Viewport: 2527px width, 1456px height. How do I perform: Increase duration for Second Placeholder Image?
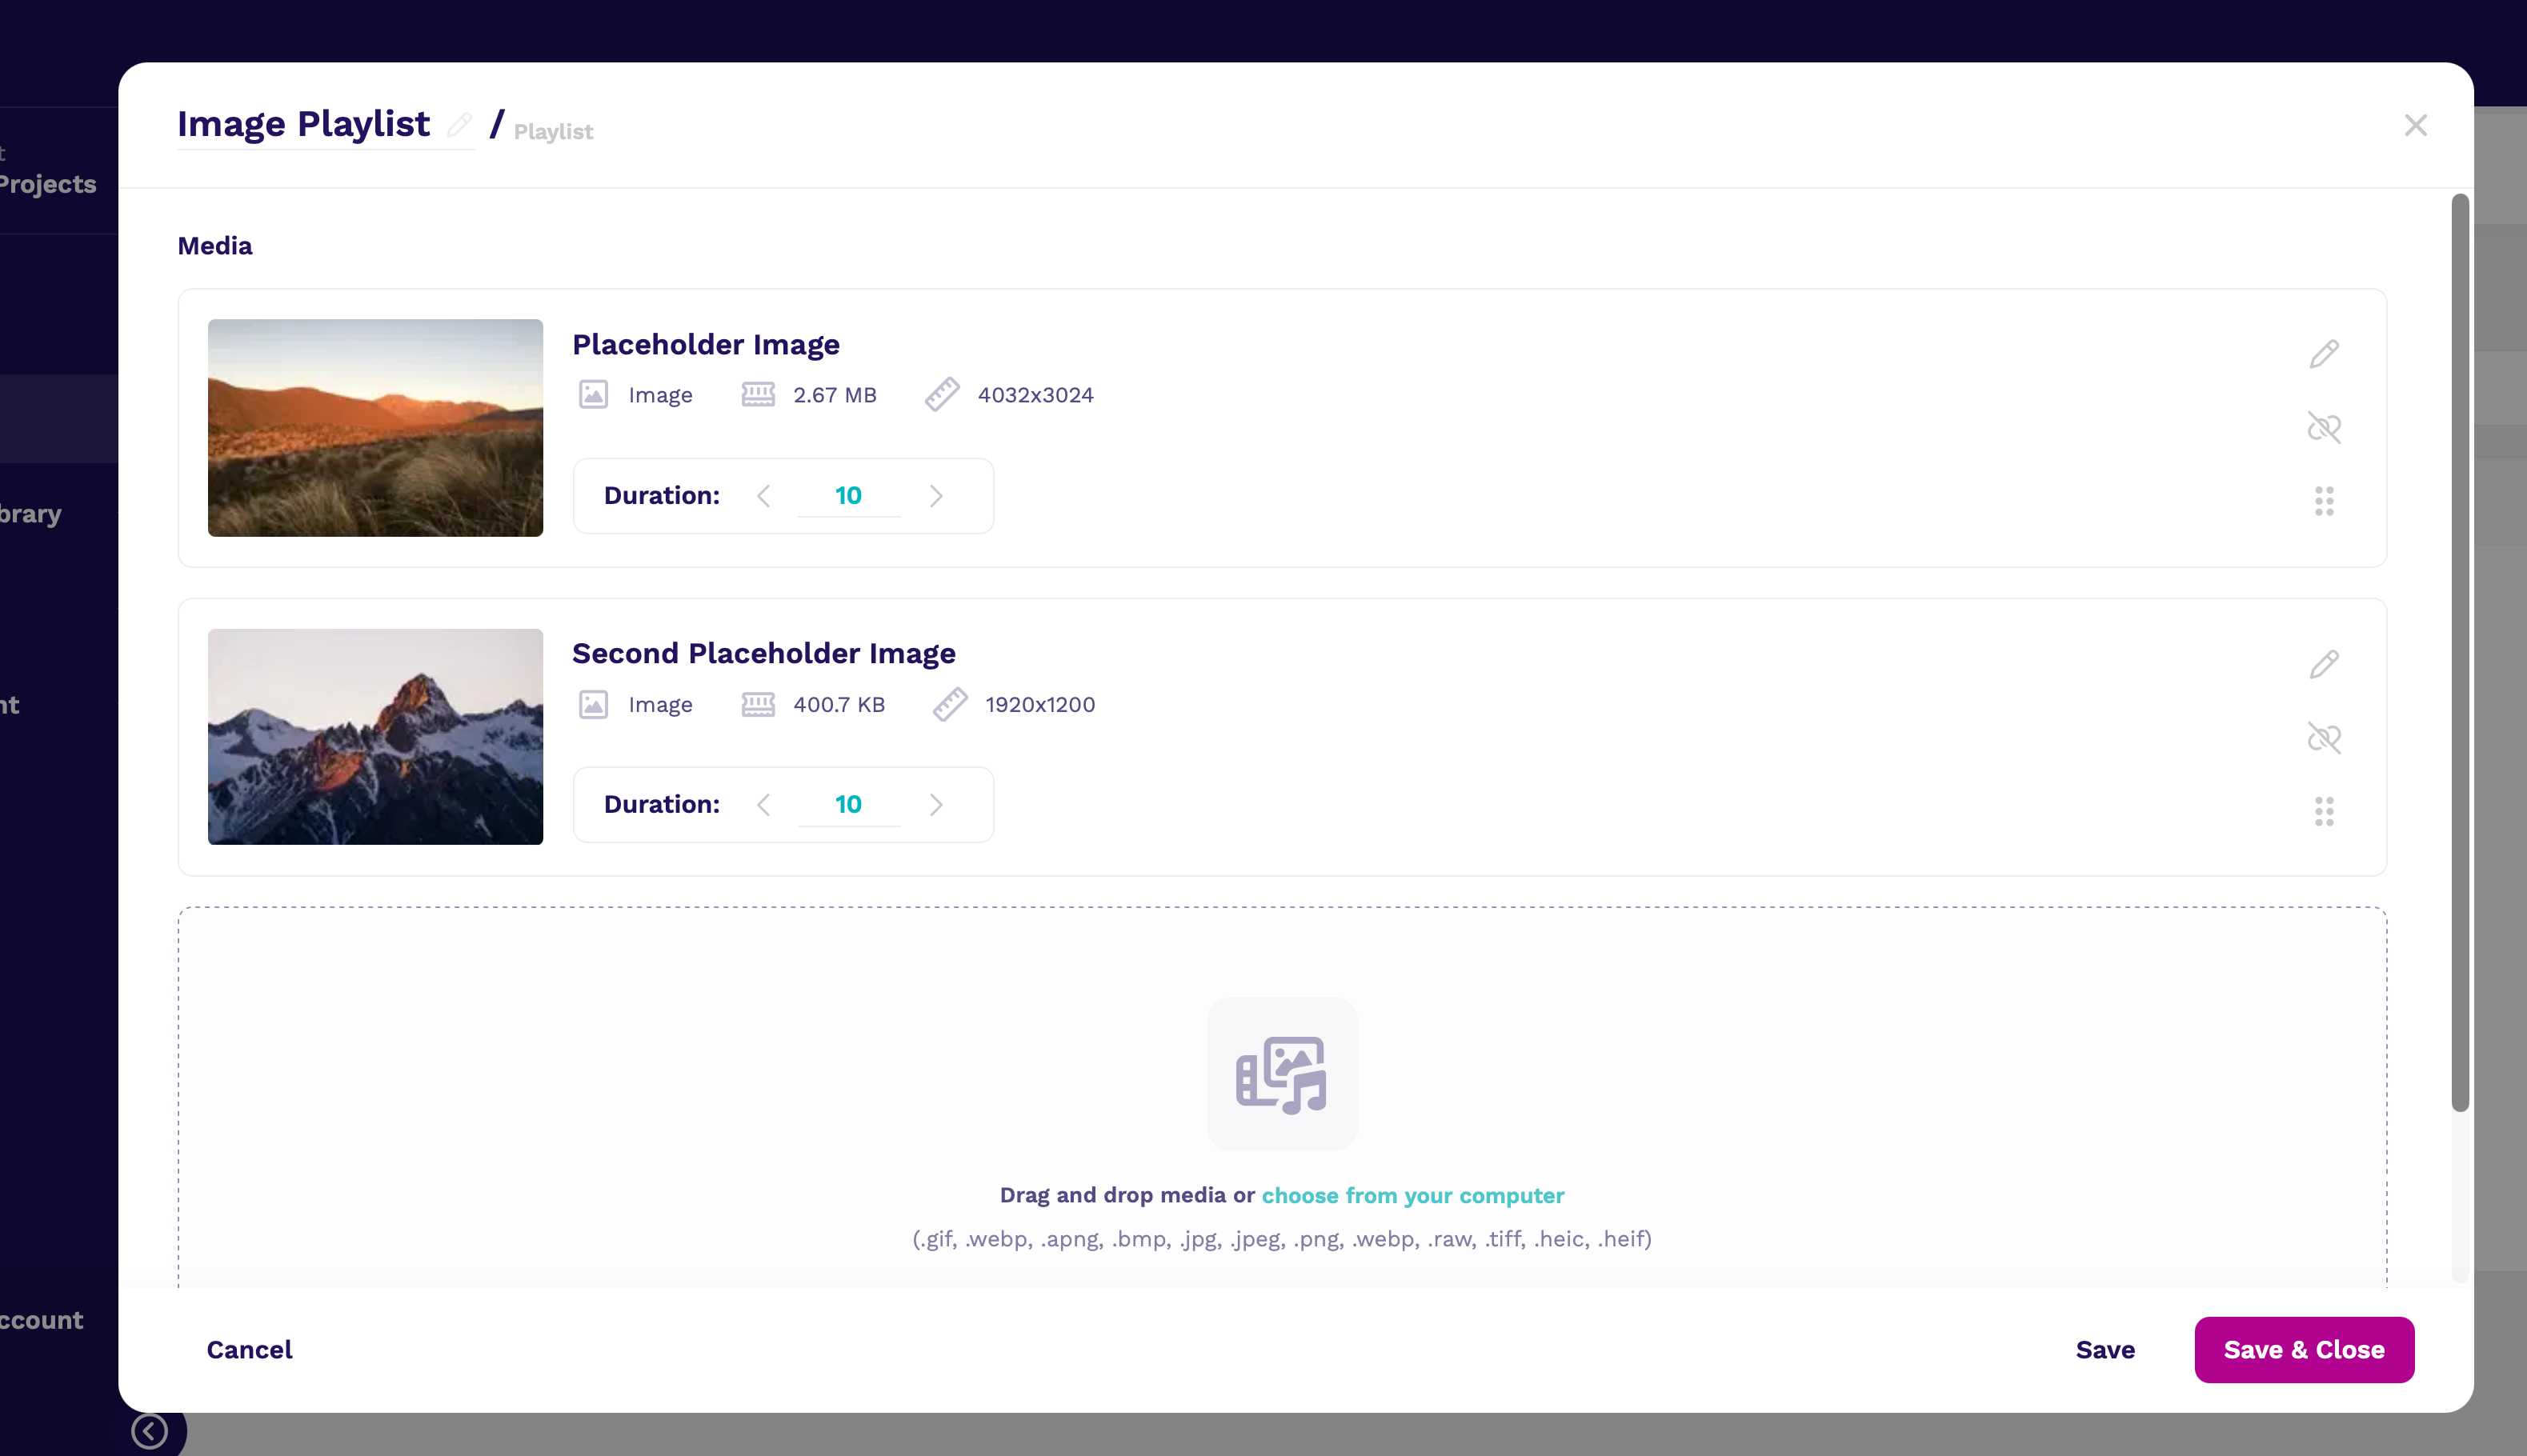click(x=936, y=805)
